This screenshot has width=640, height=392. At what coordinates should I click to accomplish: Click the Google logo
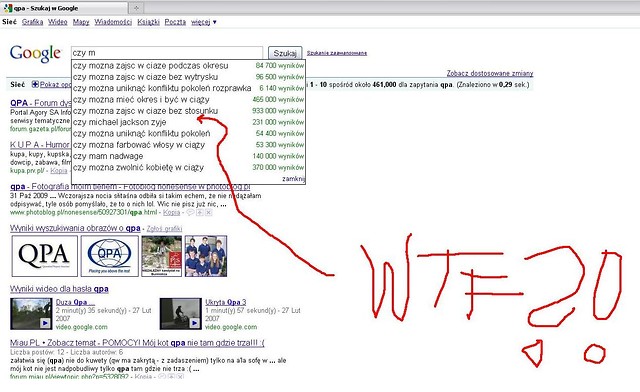point(36,54)
